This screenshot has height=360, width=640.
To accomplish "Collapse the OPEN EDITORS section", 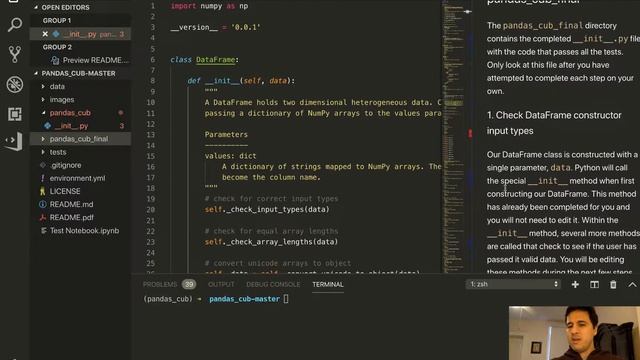I will click(x=36, y=7).
